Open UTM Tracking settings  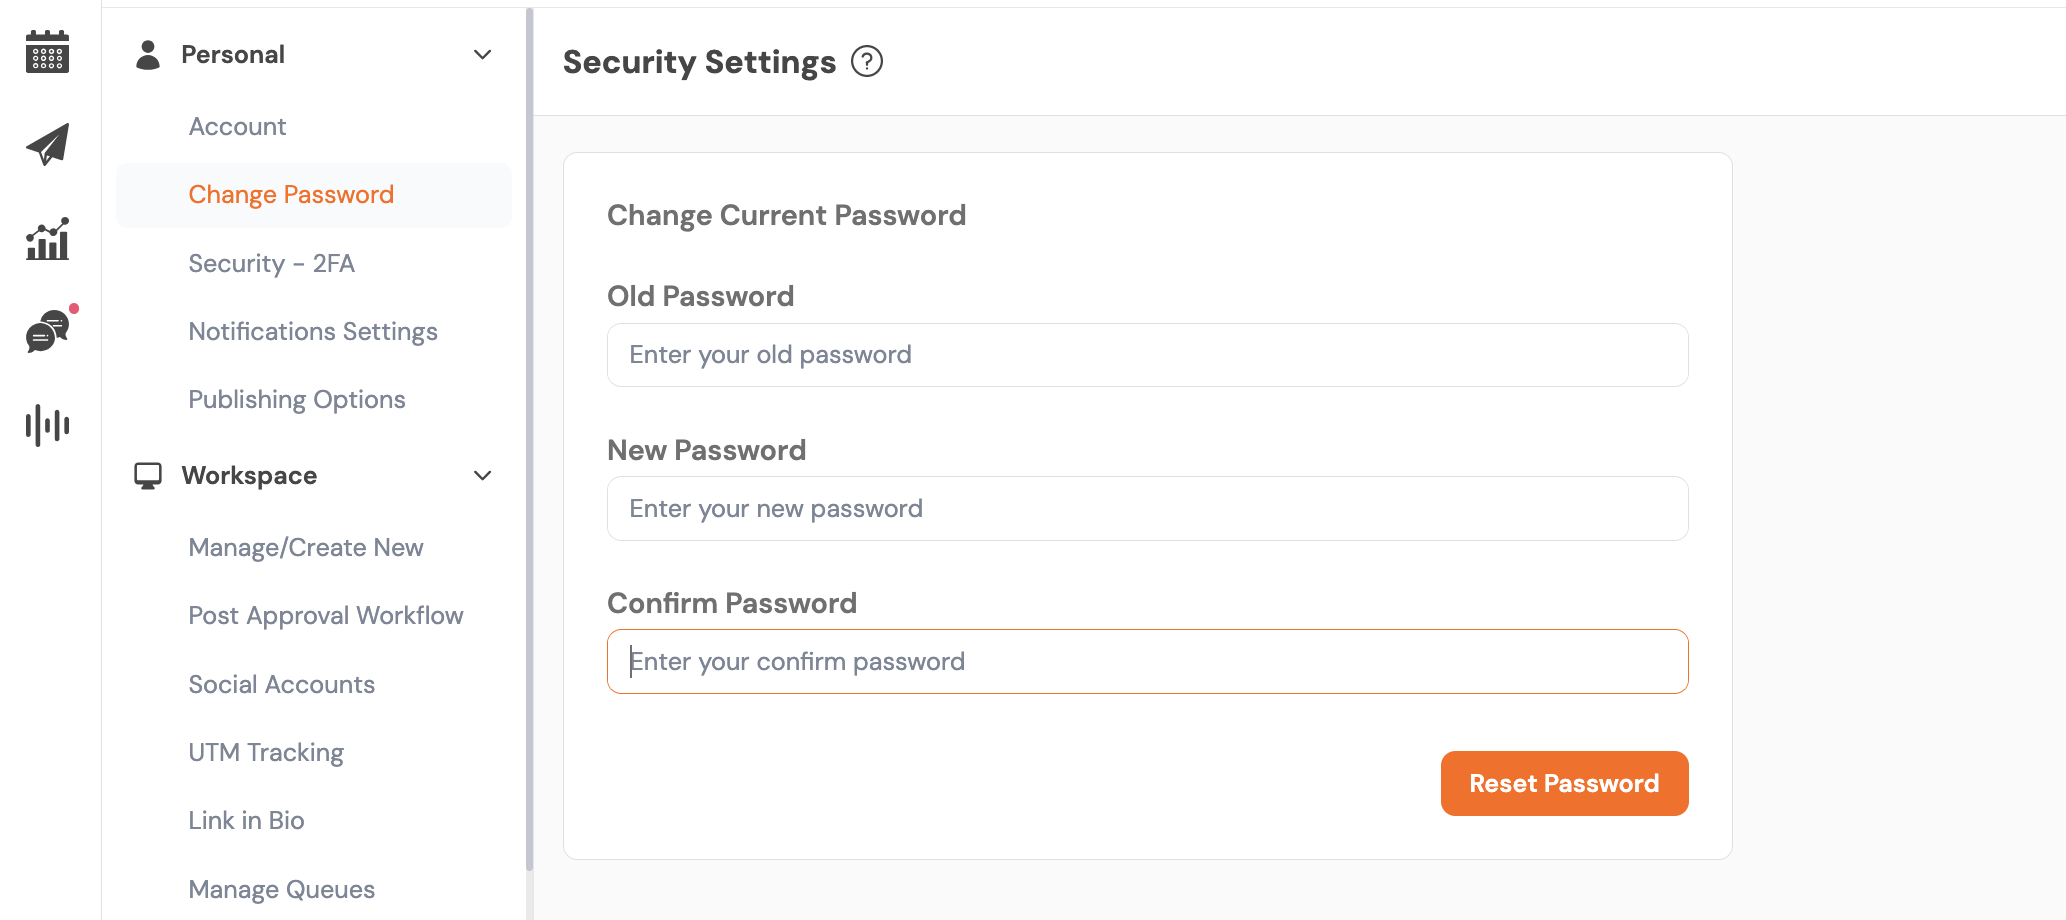pos(266,753)
